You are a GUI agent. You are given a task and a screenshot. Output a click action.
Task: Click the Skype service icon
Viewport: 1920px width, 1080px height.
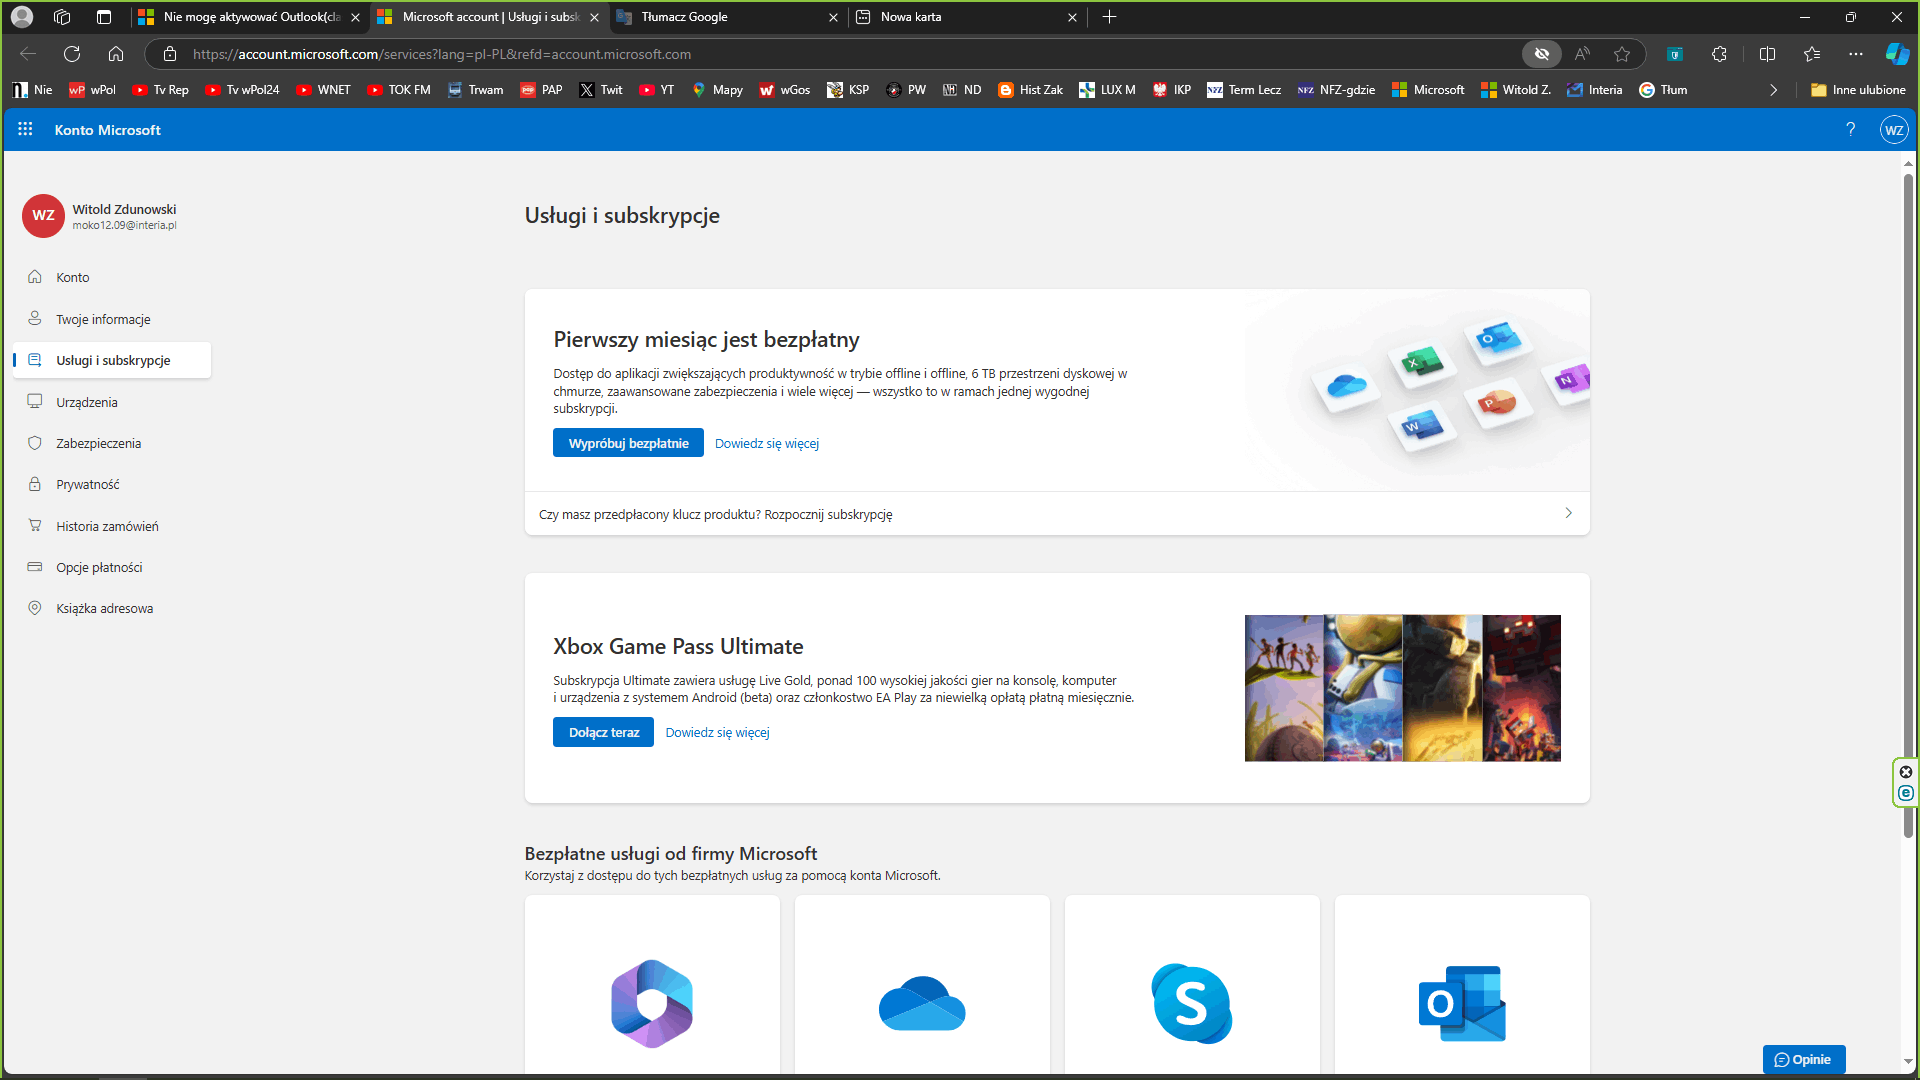pos(1192,1003)
